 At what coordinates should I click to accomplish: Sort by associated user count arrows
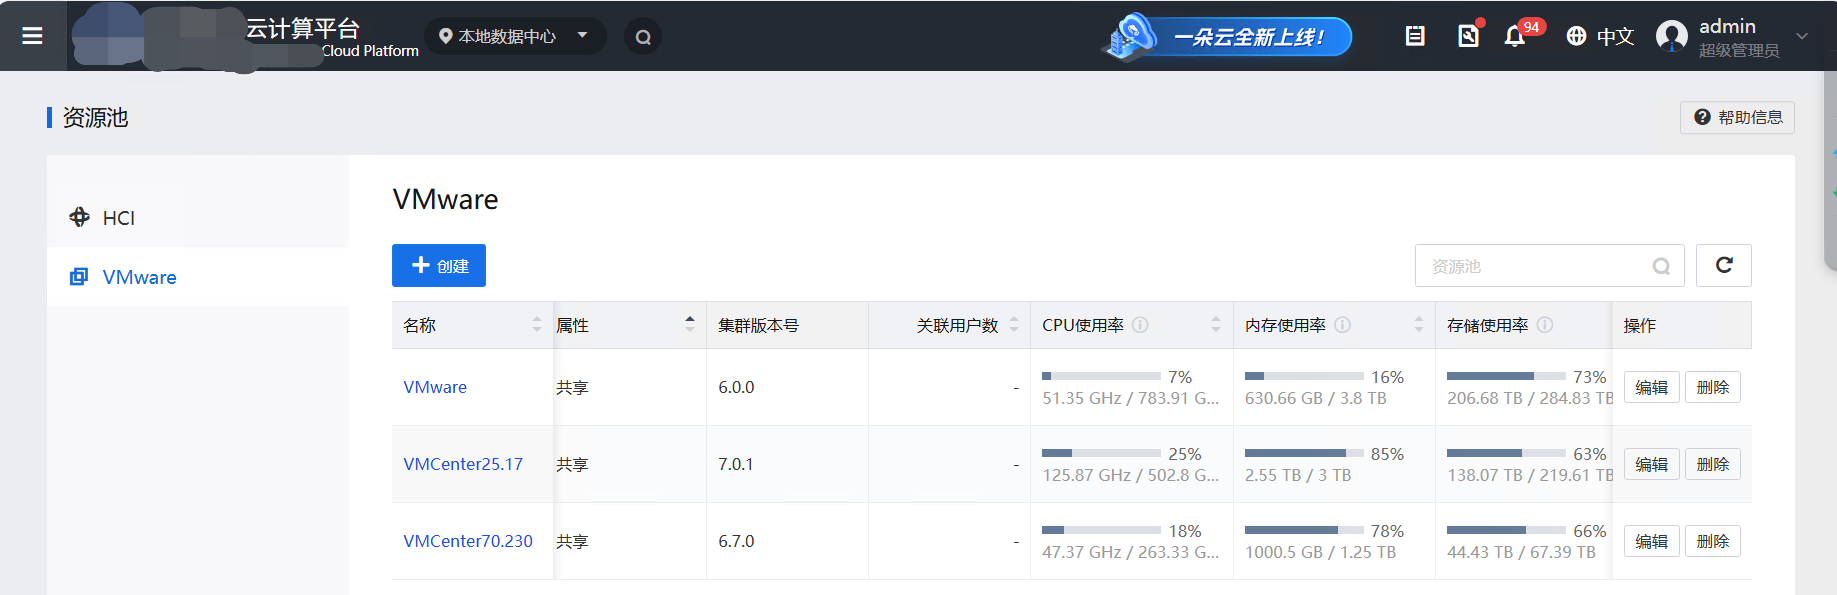(x=1014, y=324)
